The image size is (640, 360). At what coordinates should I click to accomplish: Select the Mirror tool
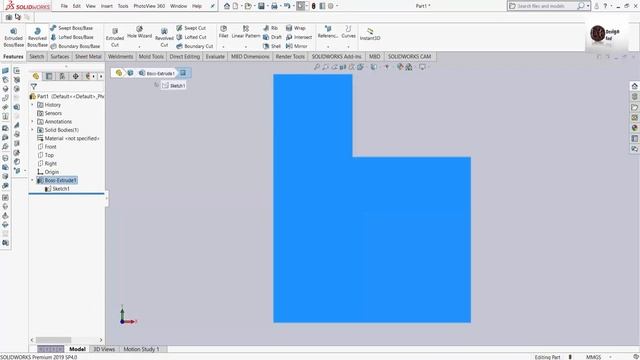[297, 46]
